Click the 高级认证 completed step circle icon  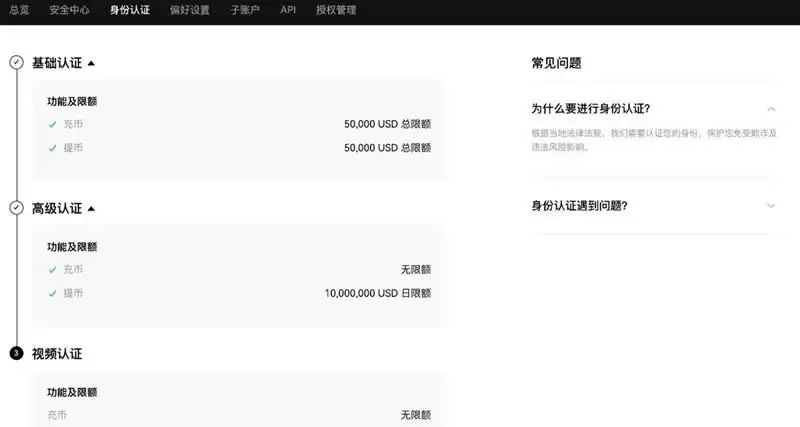[x=16, y=208]
